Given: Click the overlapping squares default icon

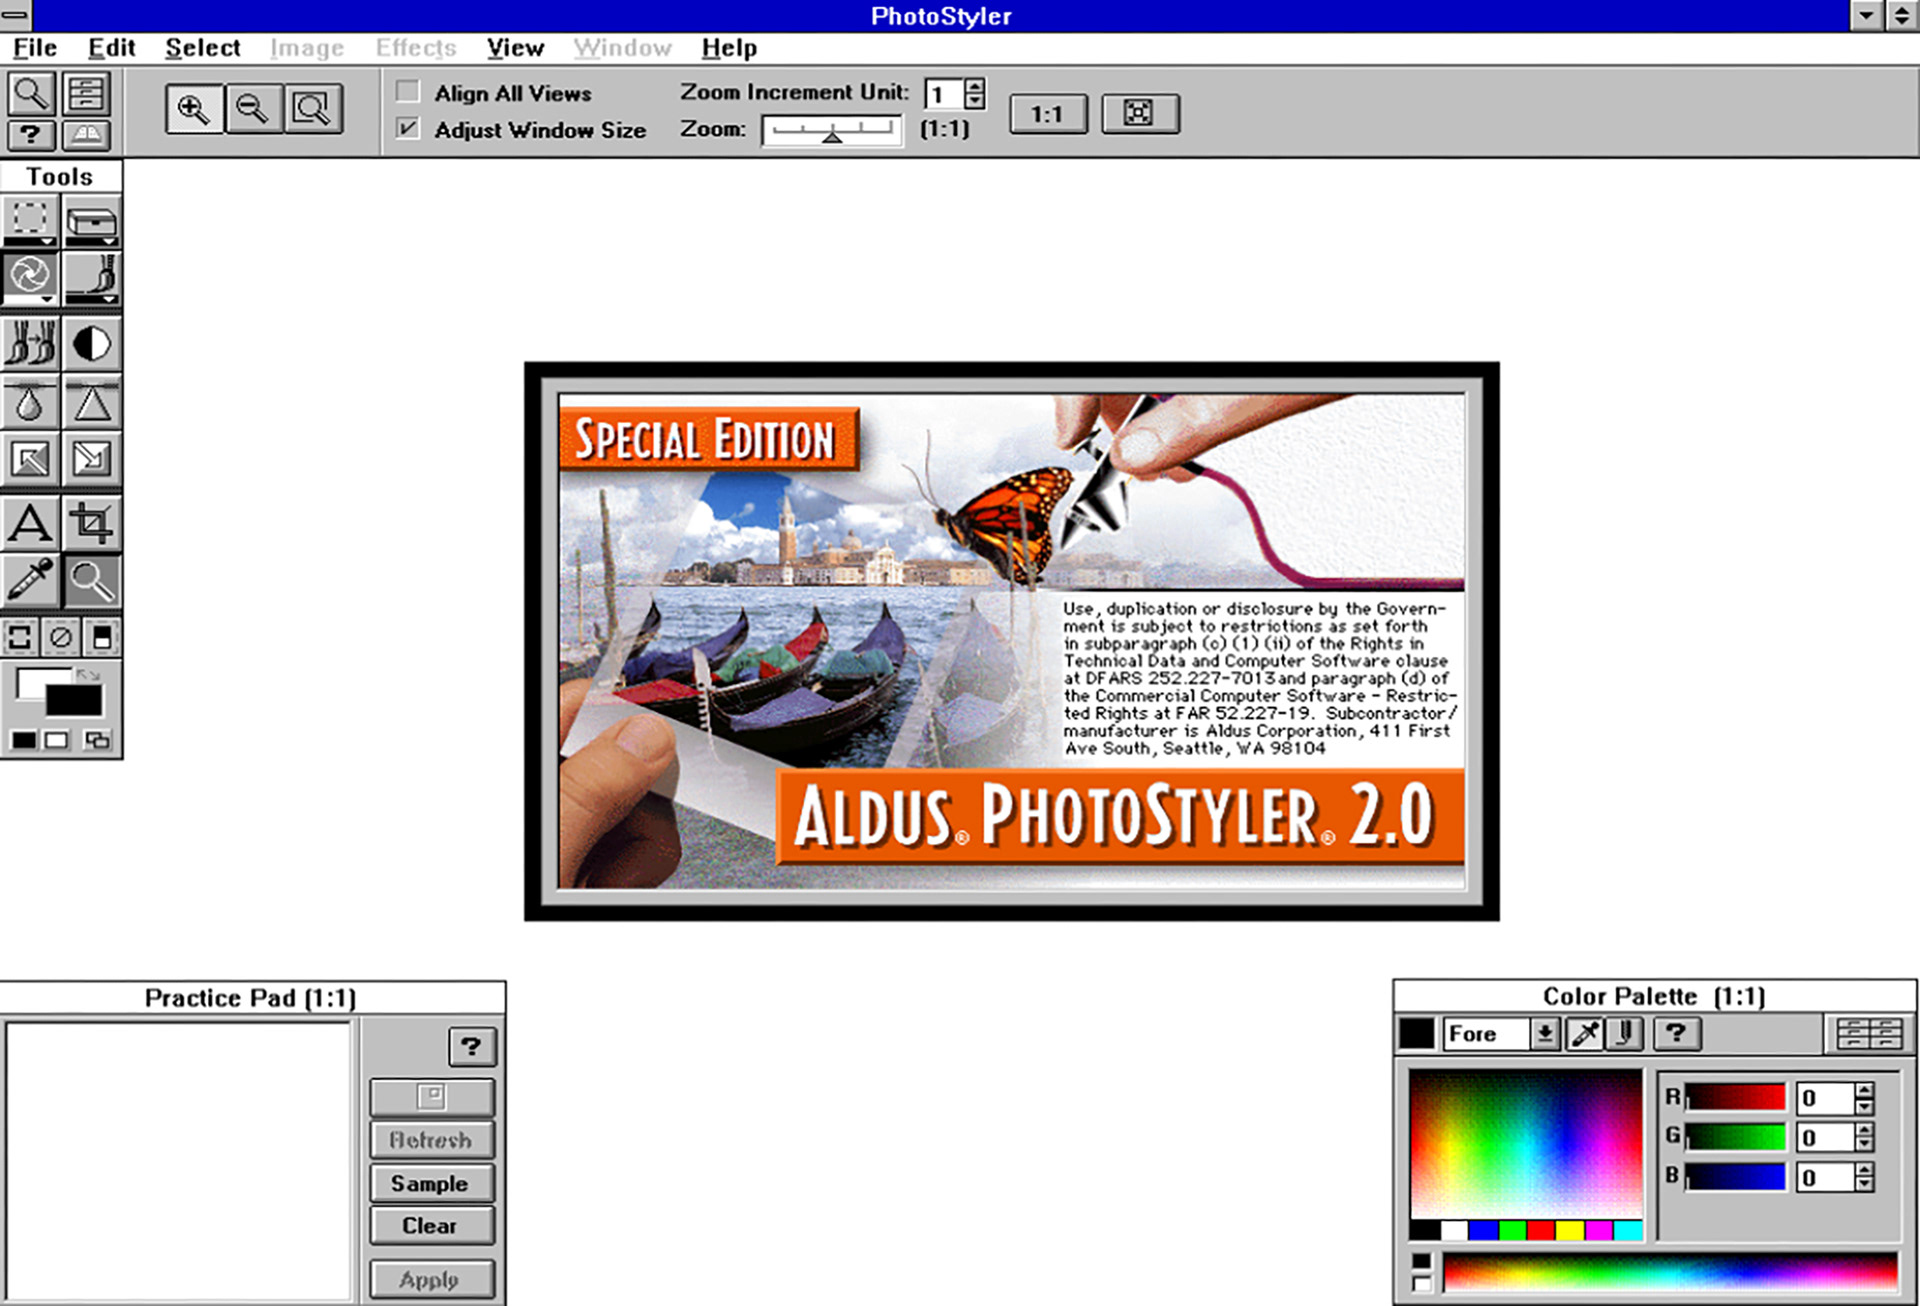Looking at the screenshot, I should click(x=97, y=740).
